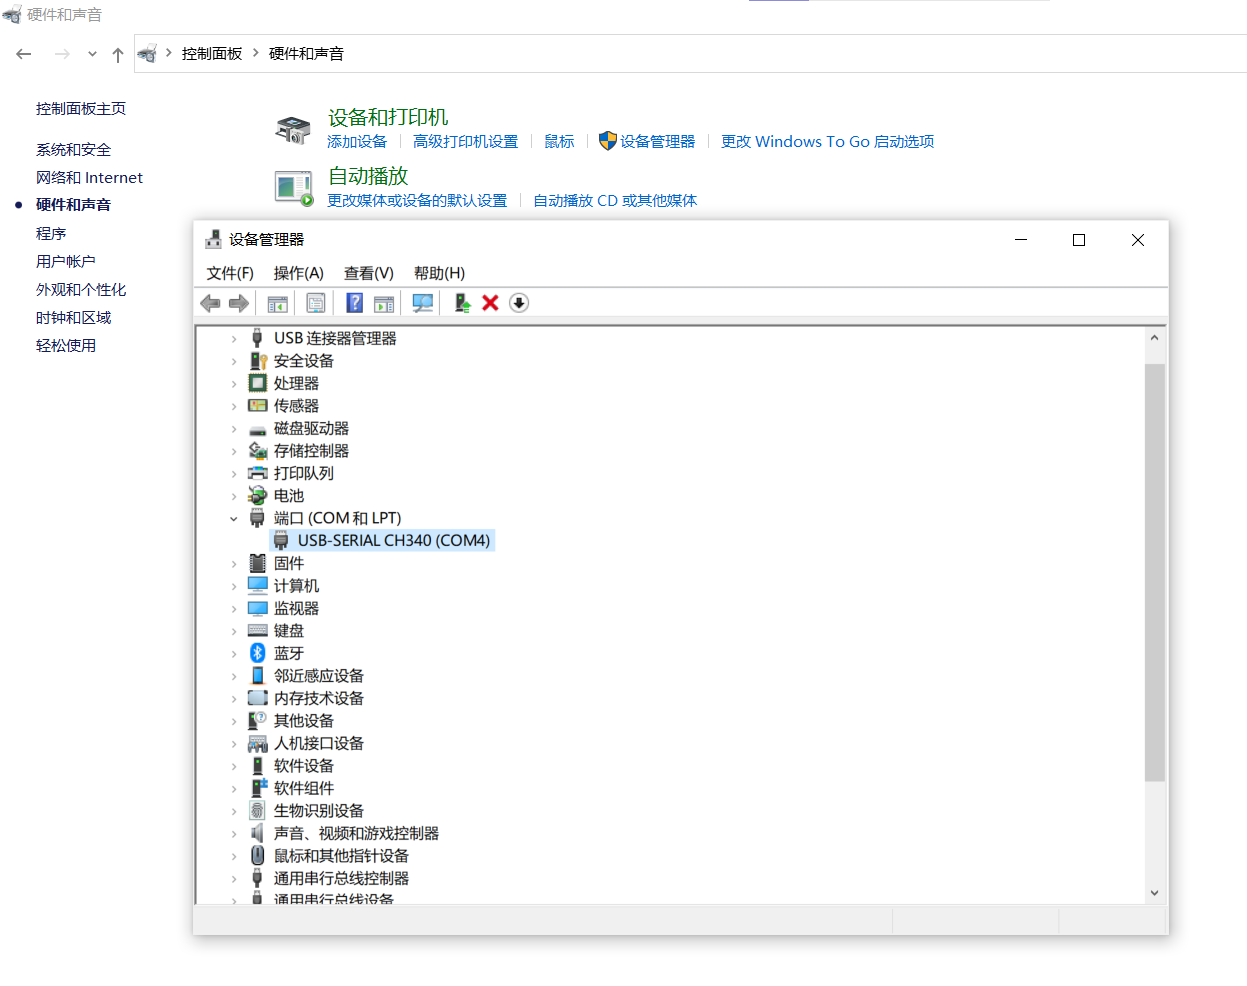Go to 系统和安全 in the sidebar

pos(73,150)
